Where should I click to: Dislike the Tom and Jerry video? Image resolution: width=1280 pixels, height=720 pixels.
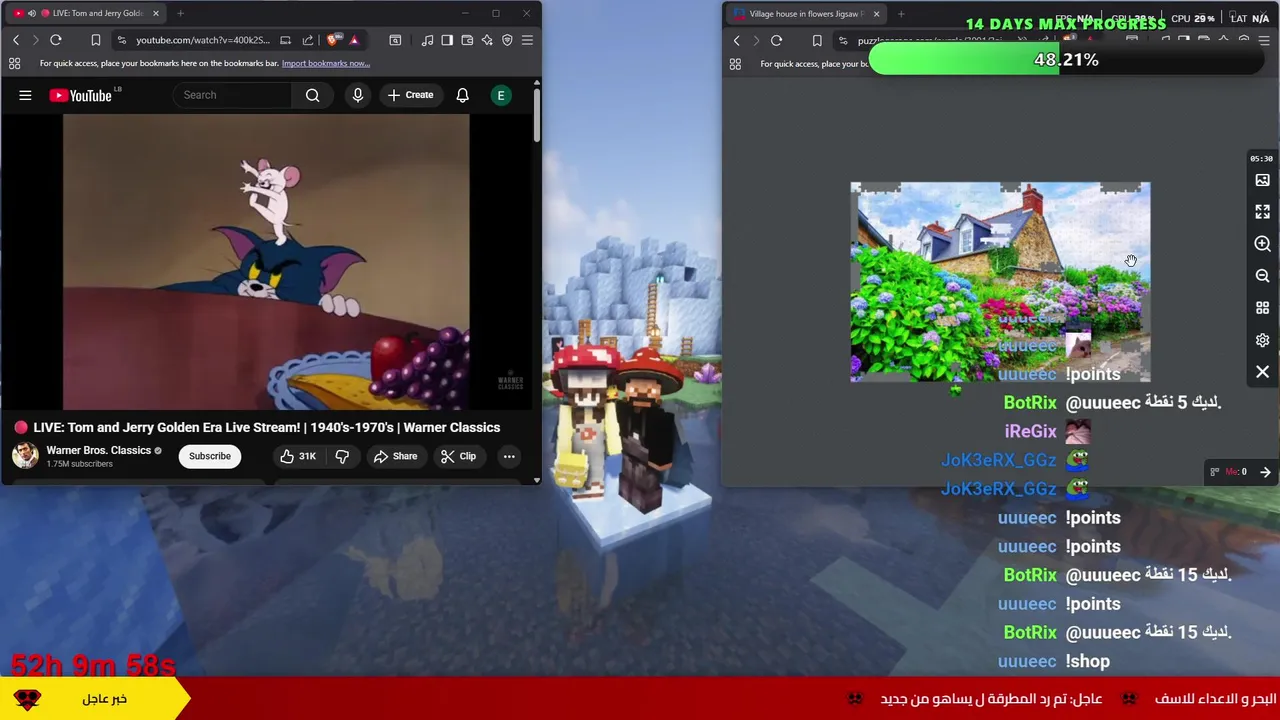342,456
